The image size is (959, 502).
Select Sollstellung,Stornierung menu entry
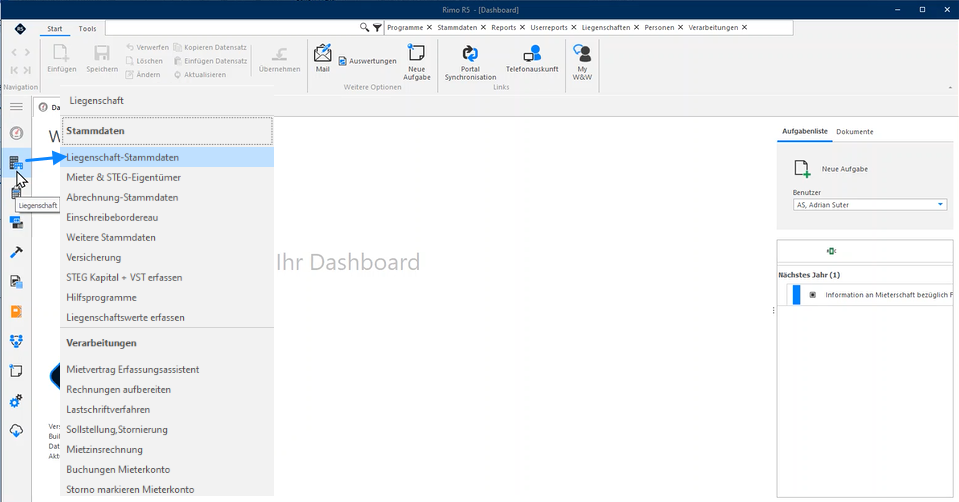(x=167, y=429)
